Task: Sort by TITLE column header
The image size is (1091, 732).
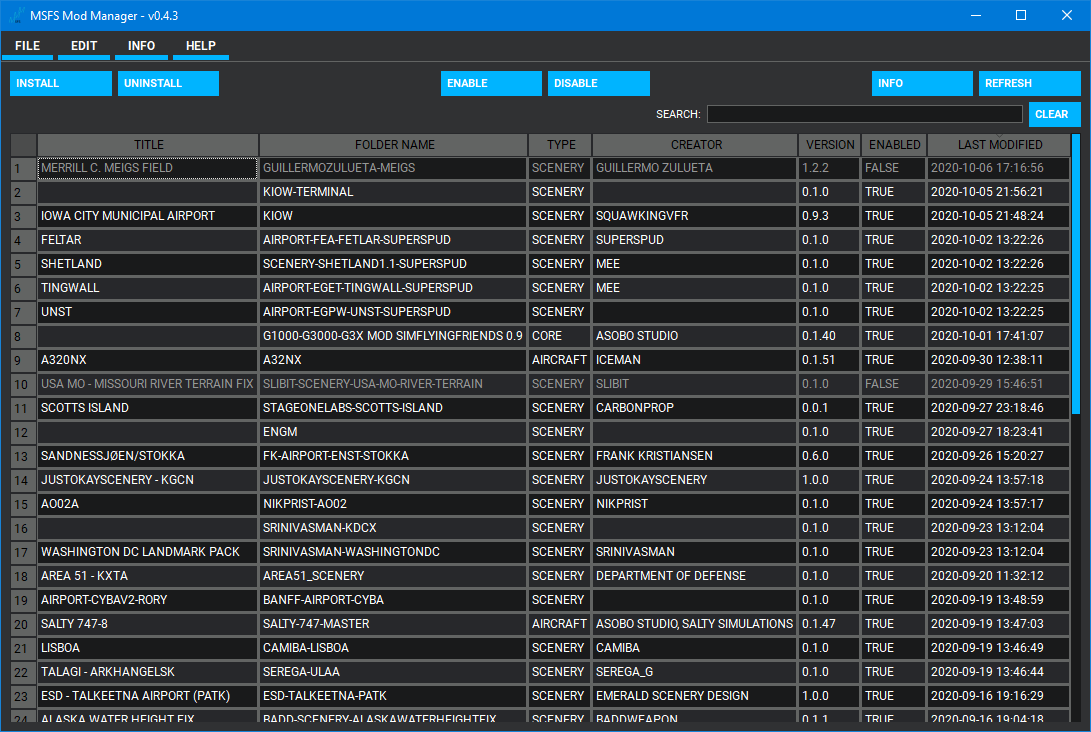Action: (x=148, y=145)
